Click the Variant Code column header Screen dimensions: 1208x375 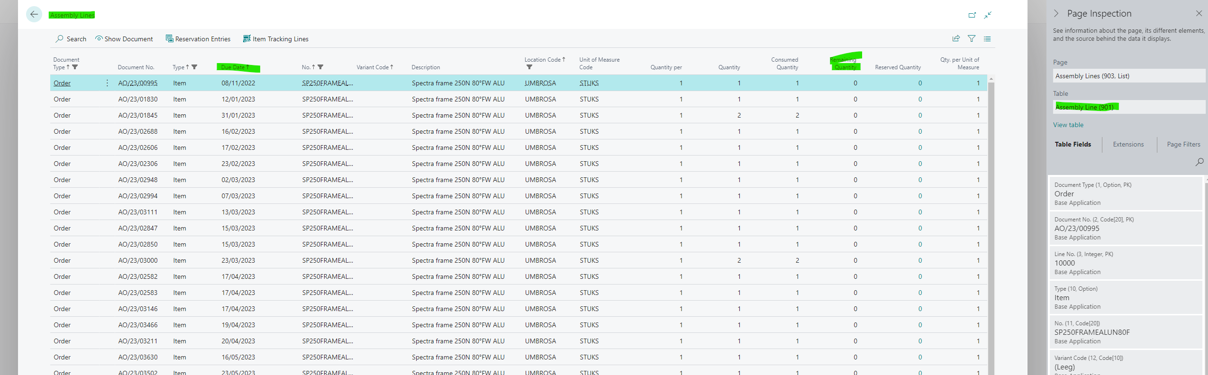(x=374, y=68)
